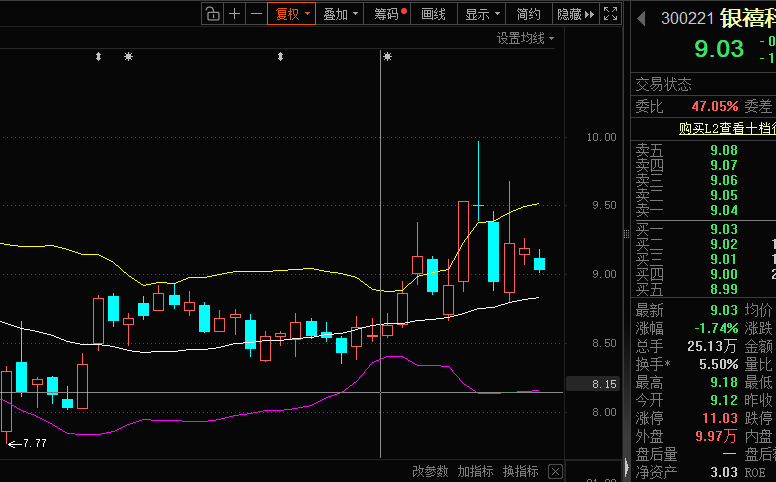
Task: Click the 涨幅 value -1.74%
Action: [x=716, y=328]
